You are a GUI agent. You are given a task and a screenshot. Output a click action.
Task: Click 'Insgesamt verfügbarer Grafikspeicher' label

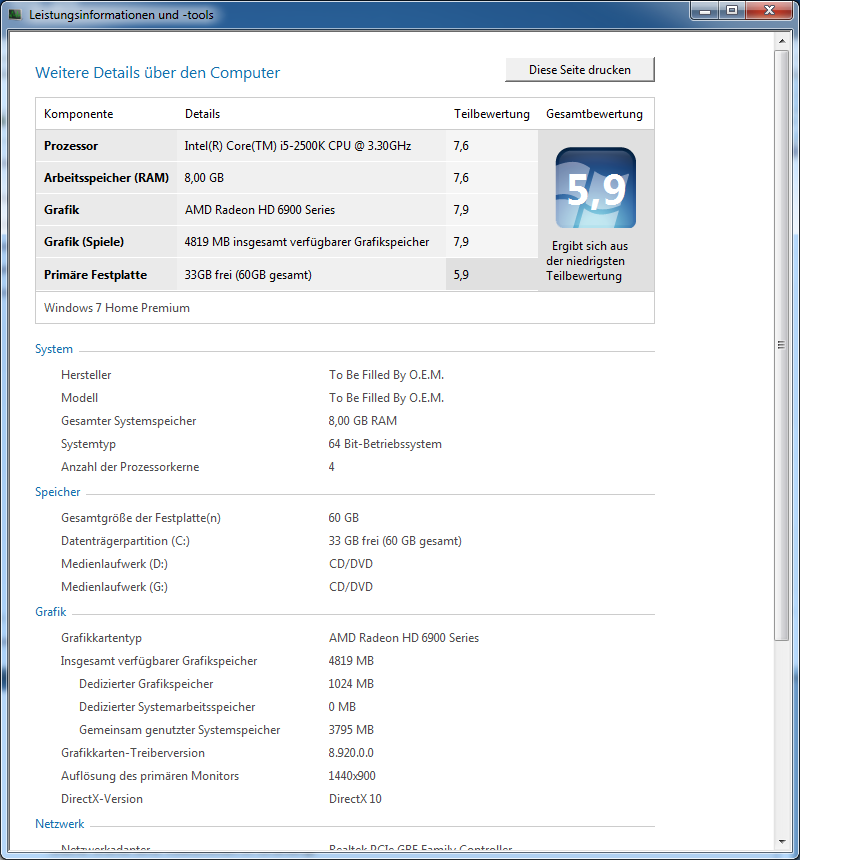[159, 661]
